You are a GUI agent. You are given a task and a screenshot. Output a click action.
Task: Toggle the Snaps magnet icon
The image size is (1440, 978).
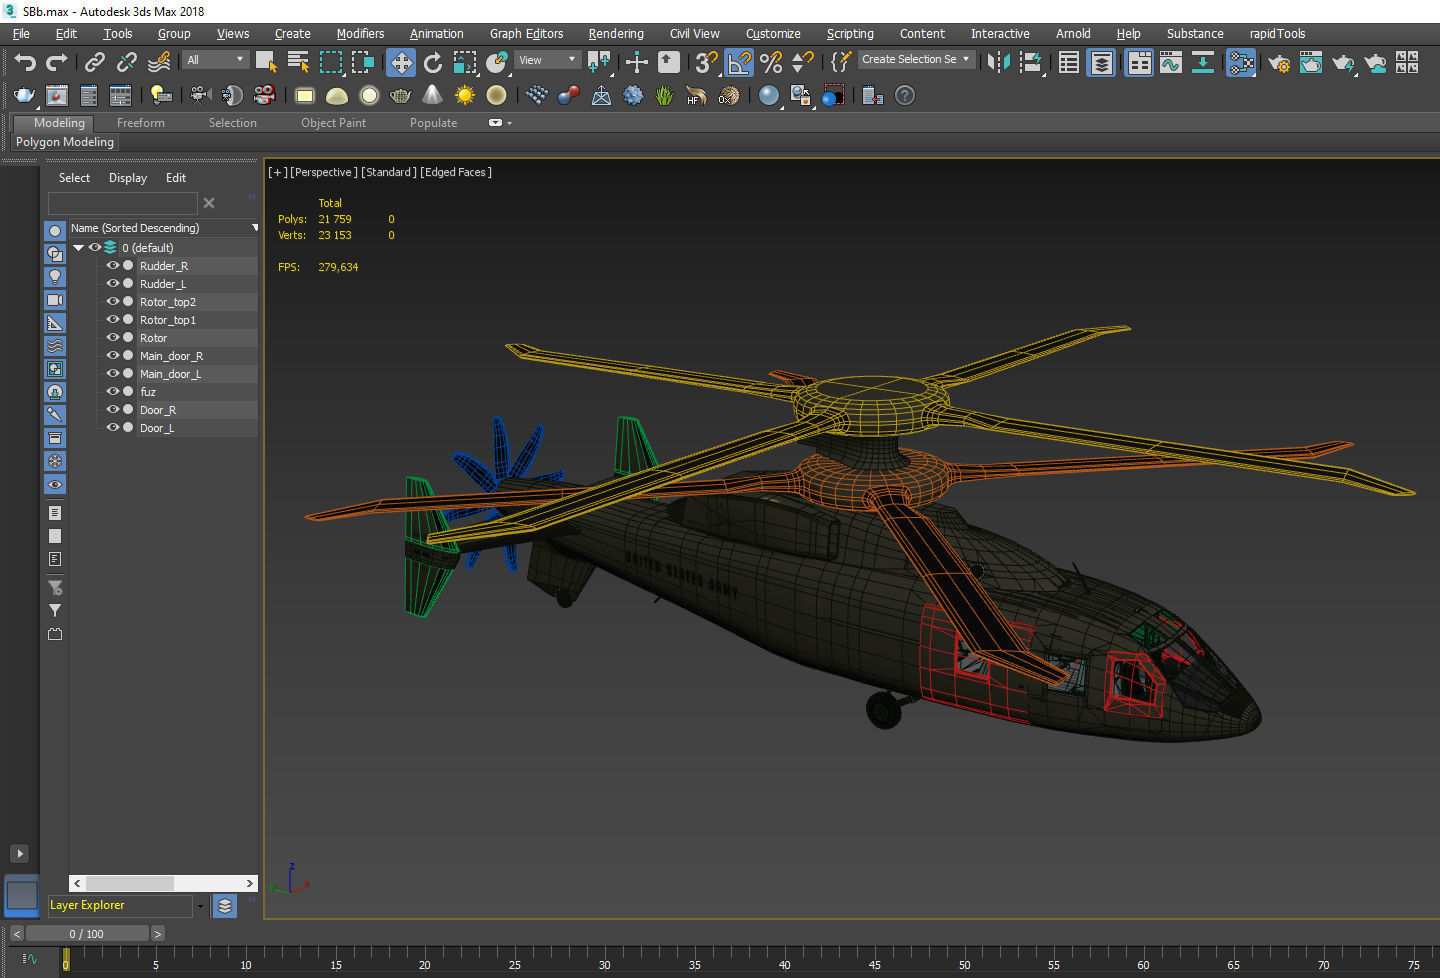click(705, 62)
